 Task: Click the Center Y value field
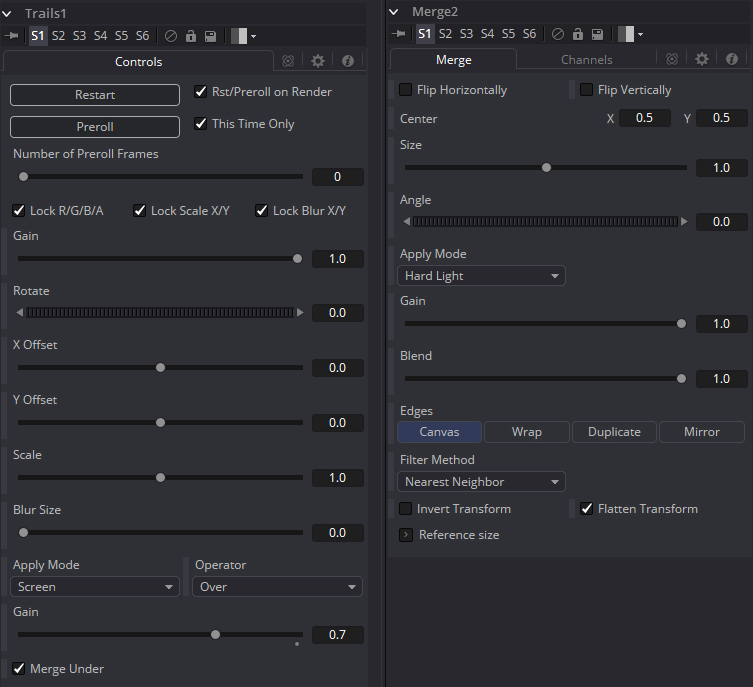(x=721, y=118)
